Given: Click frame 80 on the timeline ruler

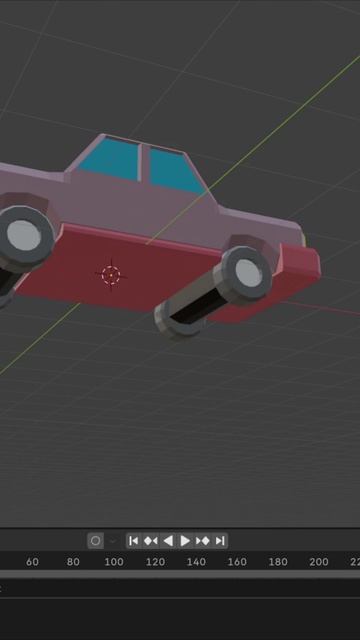Looking at the screenshot, I should 73,562.
